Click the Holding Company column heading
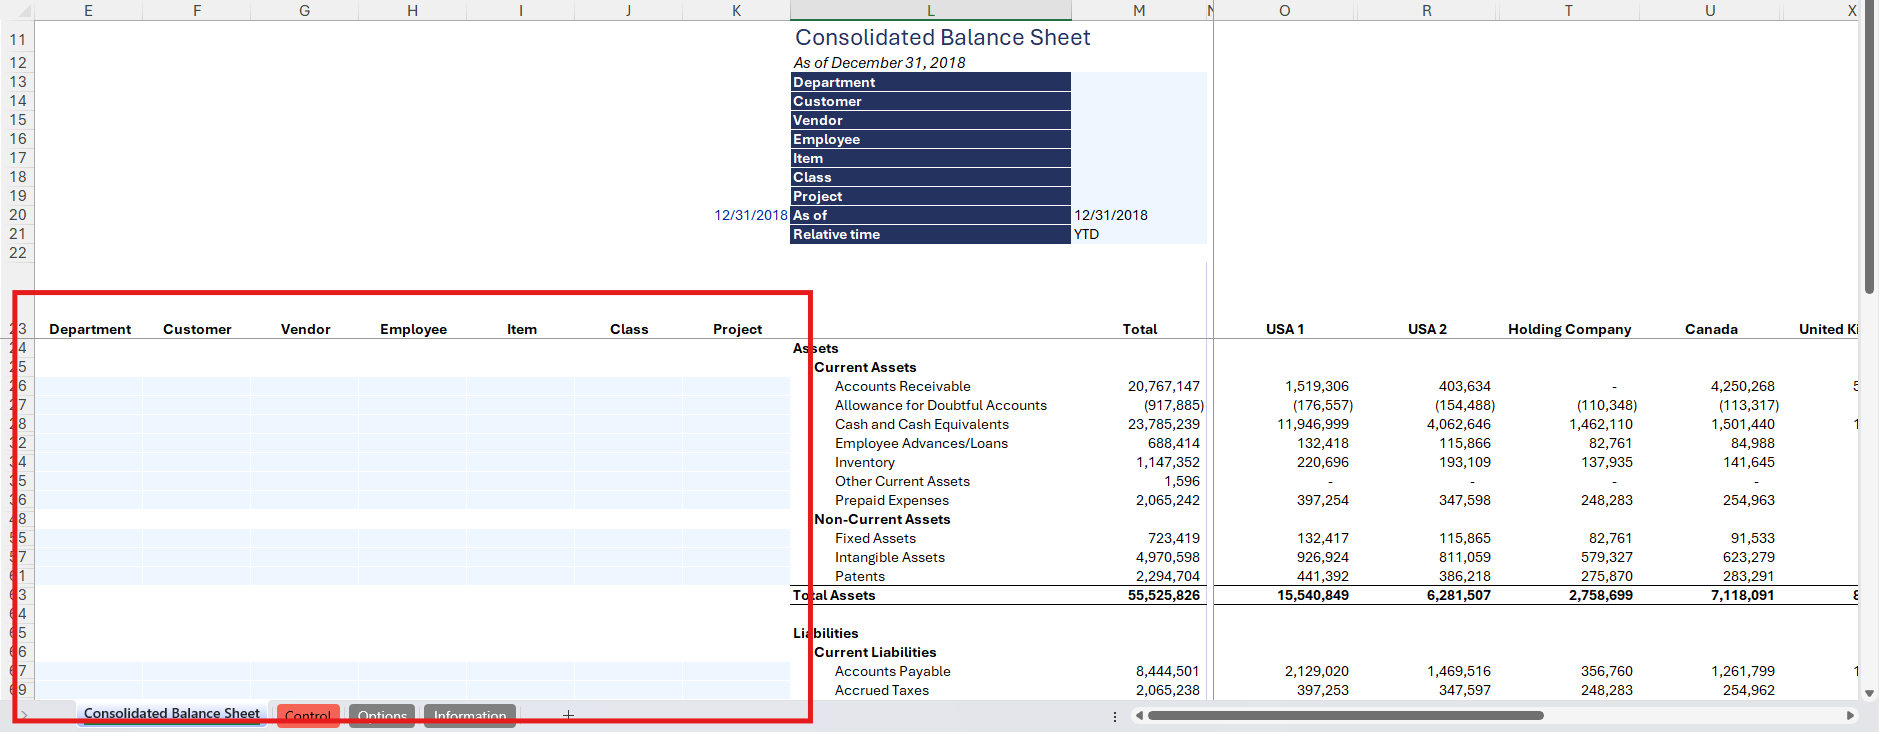The height and width of the screenshot is (733, 1879). 1569,329
